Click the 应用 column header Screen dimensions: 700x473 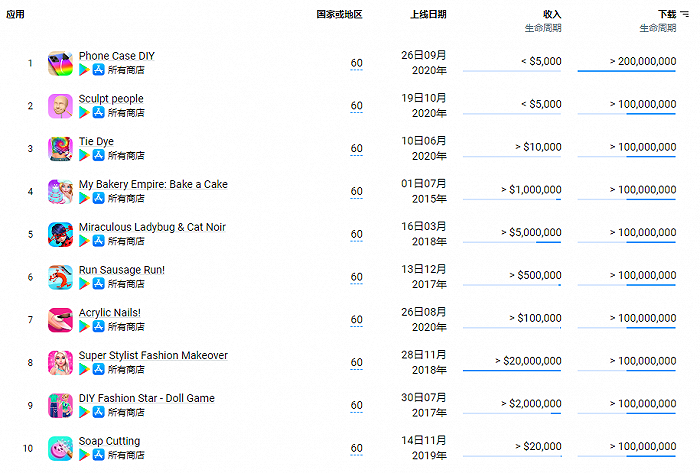pyautogui.click(x=15, y=15)
